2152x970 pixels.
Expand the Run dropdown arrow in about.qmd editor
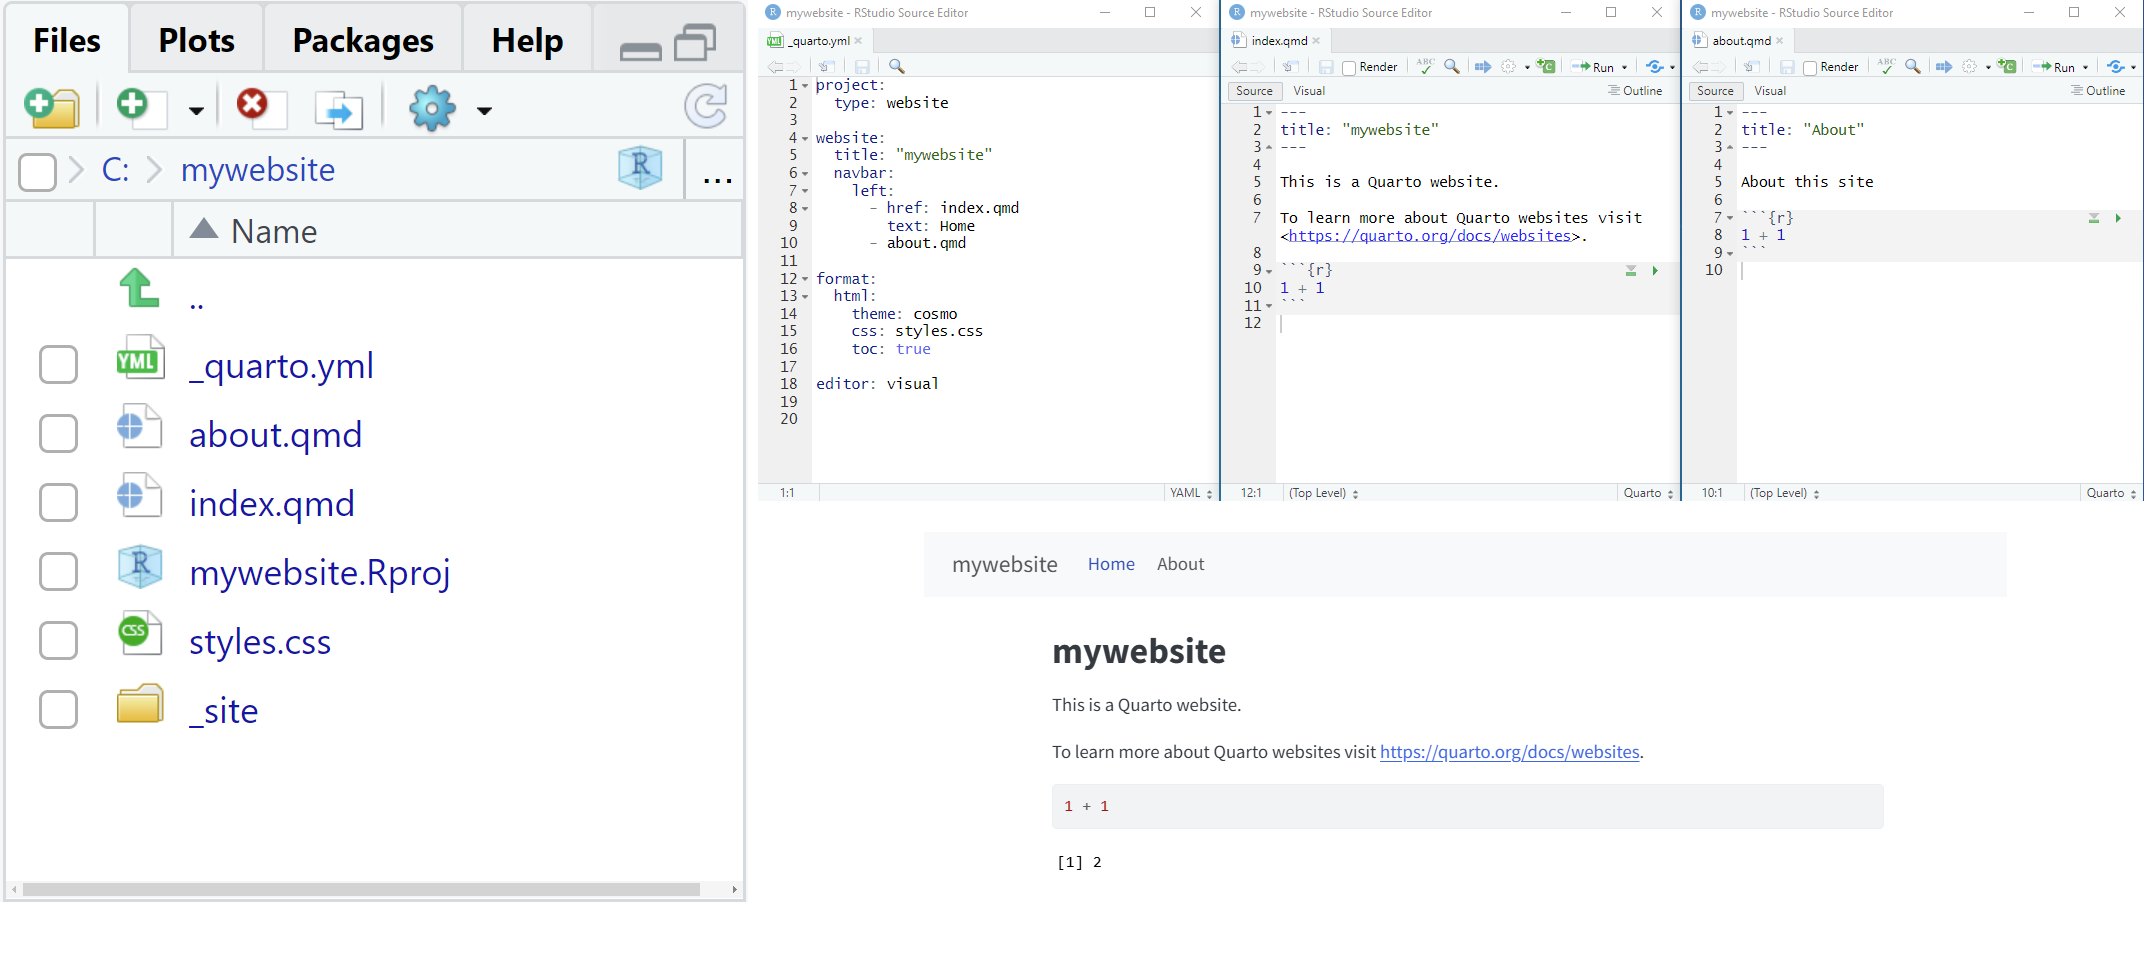click(2085, 68)
